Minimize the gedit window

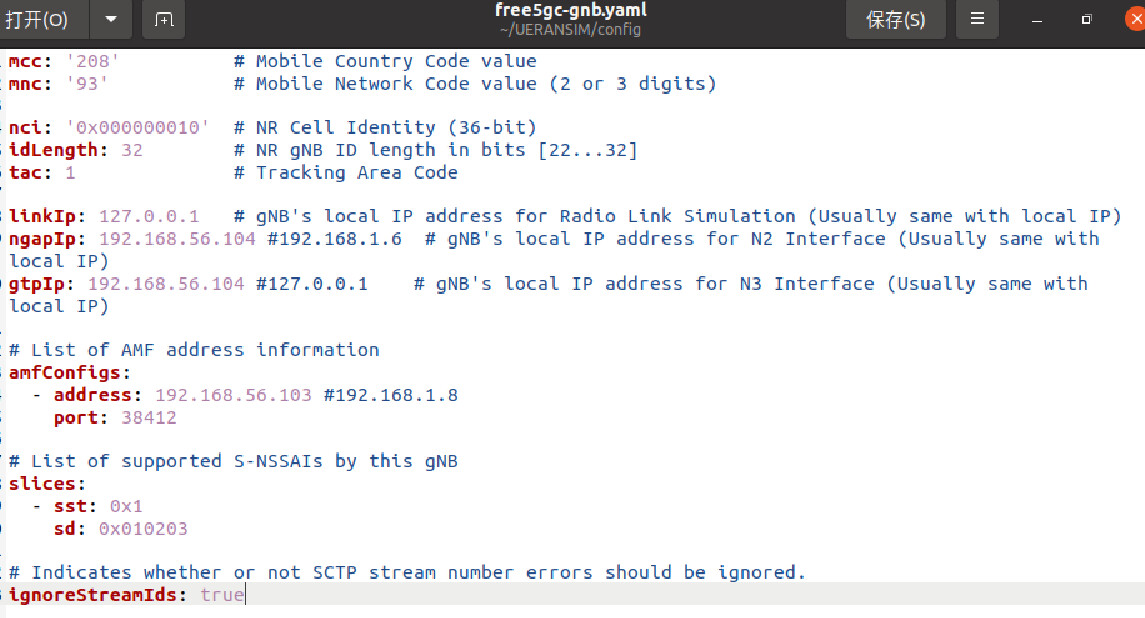1036,20
